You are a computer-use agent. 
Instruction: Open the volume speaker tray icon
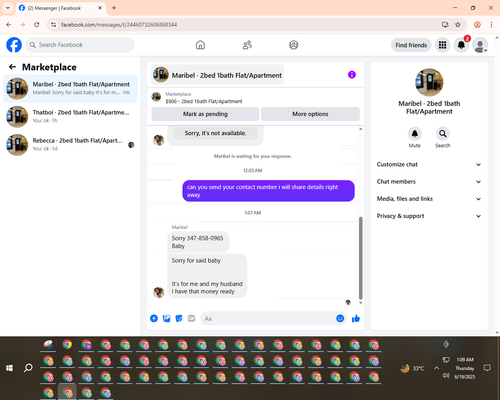tap(446, 376)
